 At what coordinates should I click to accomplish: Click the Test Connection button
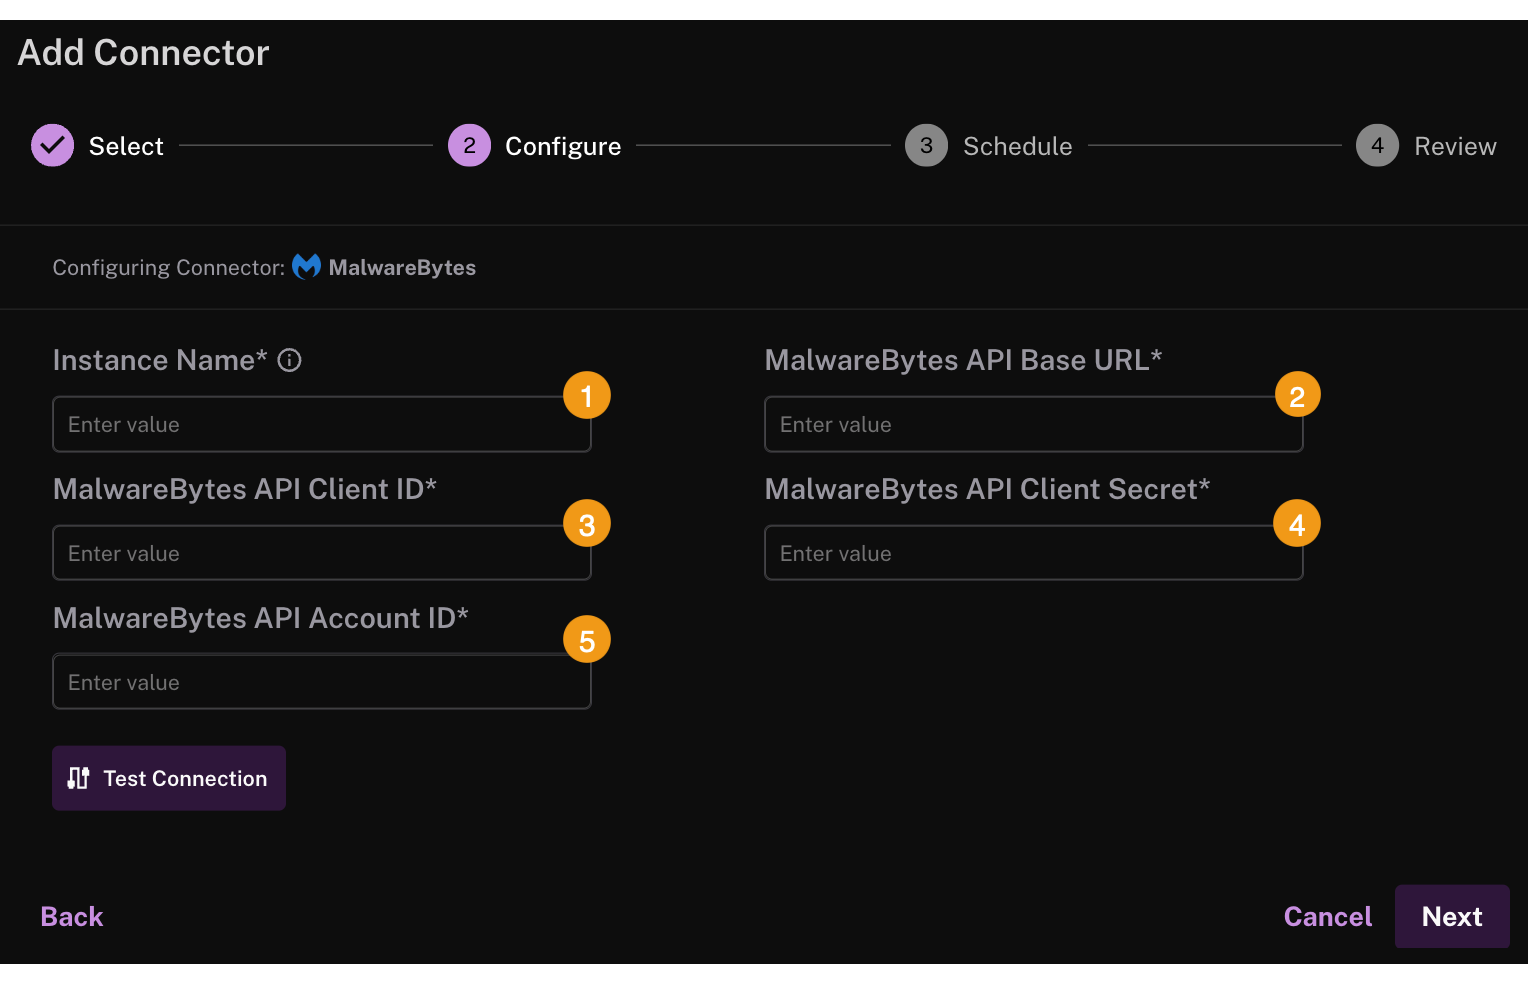coord(169,778)
